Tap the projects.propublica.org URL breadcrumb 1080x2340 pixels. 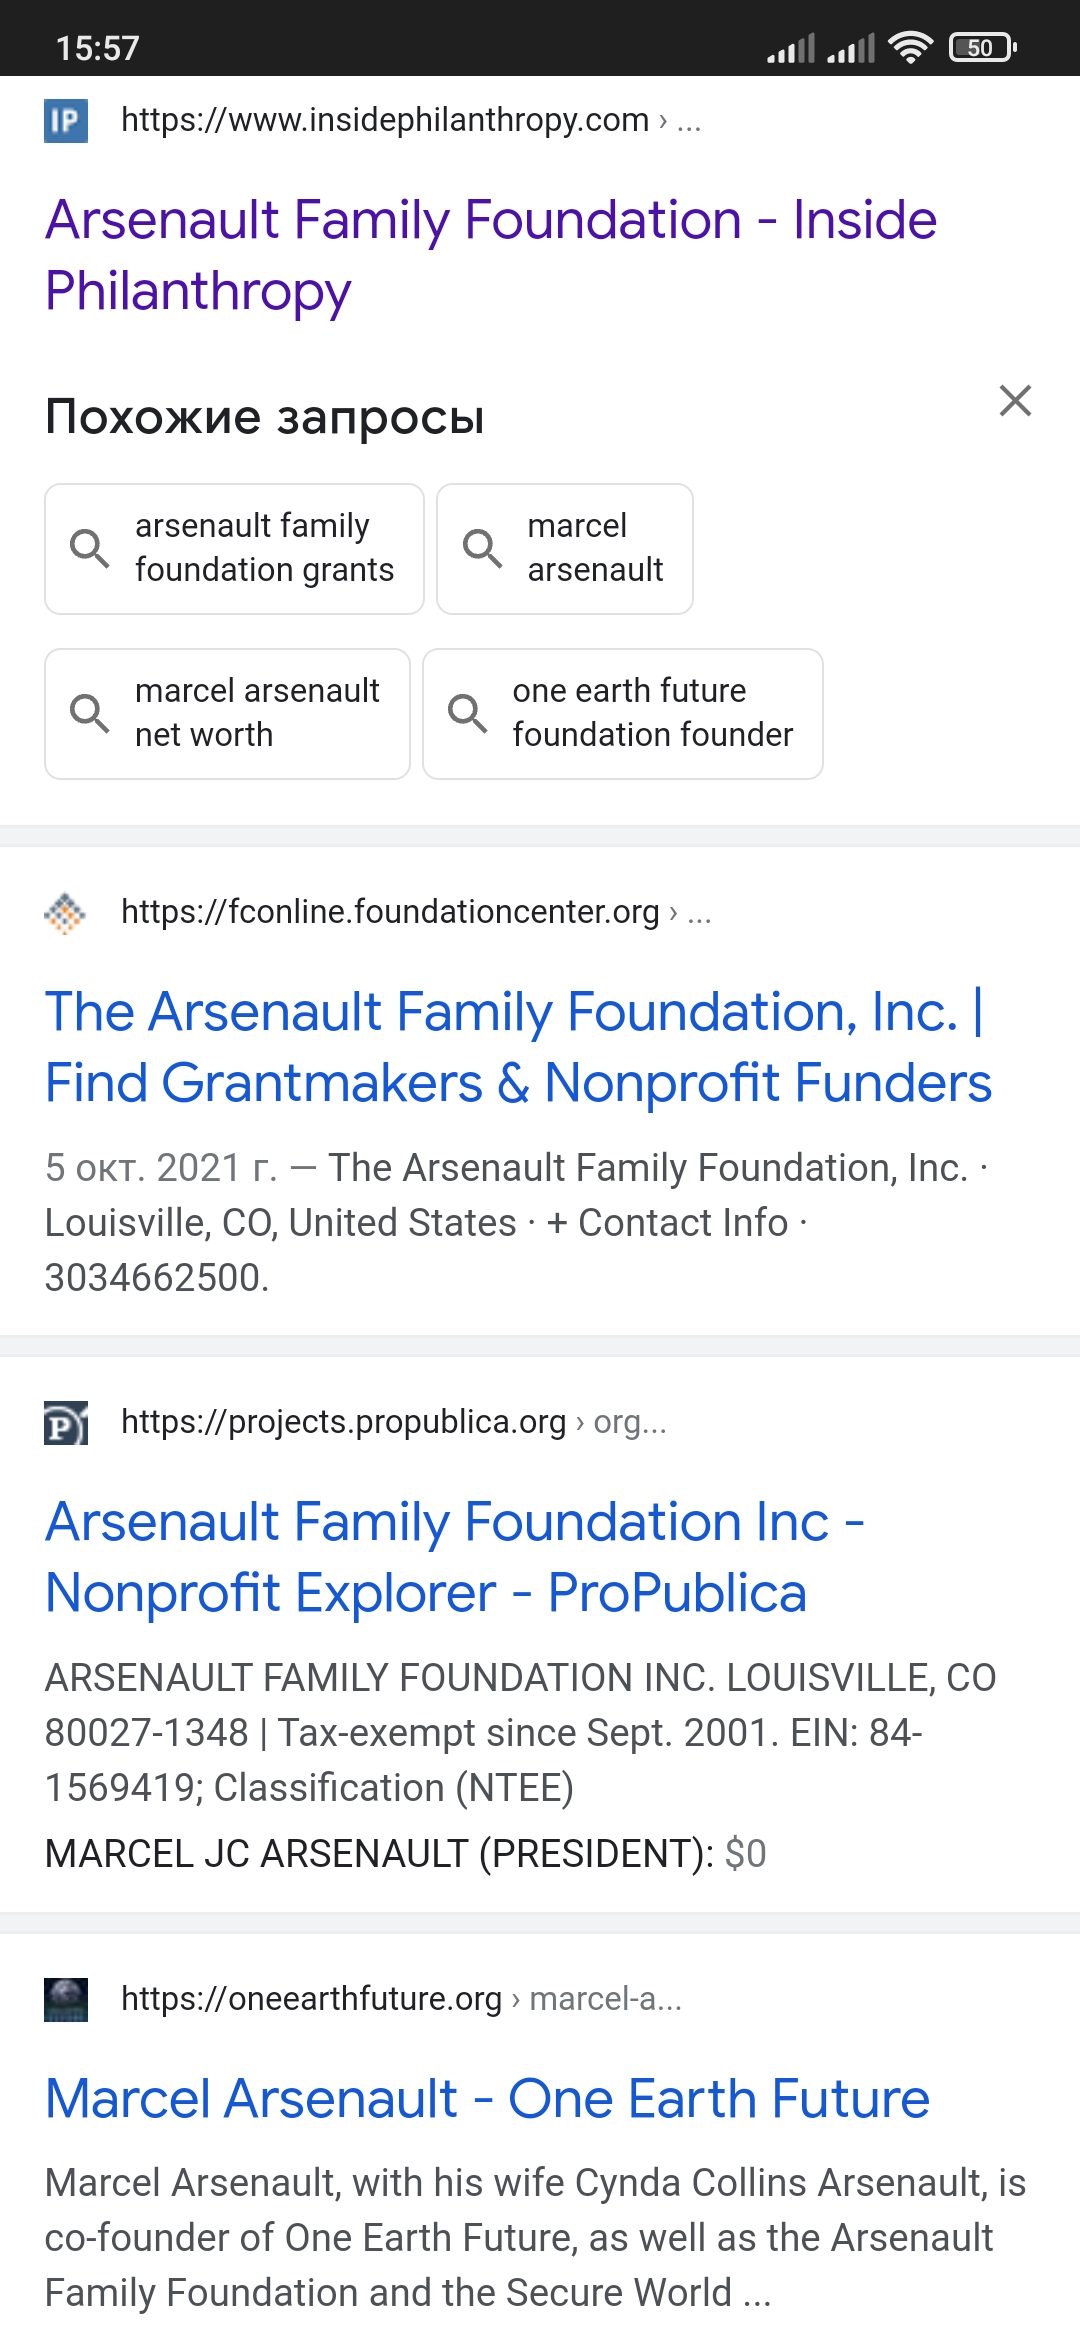[343, 1422]
